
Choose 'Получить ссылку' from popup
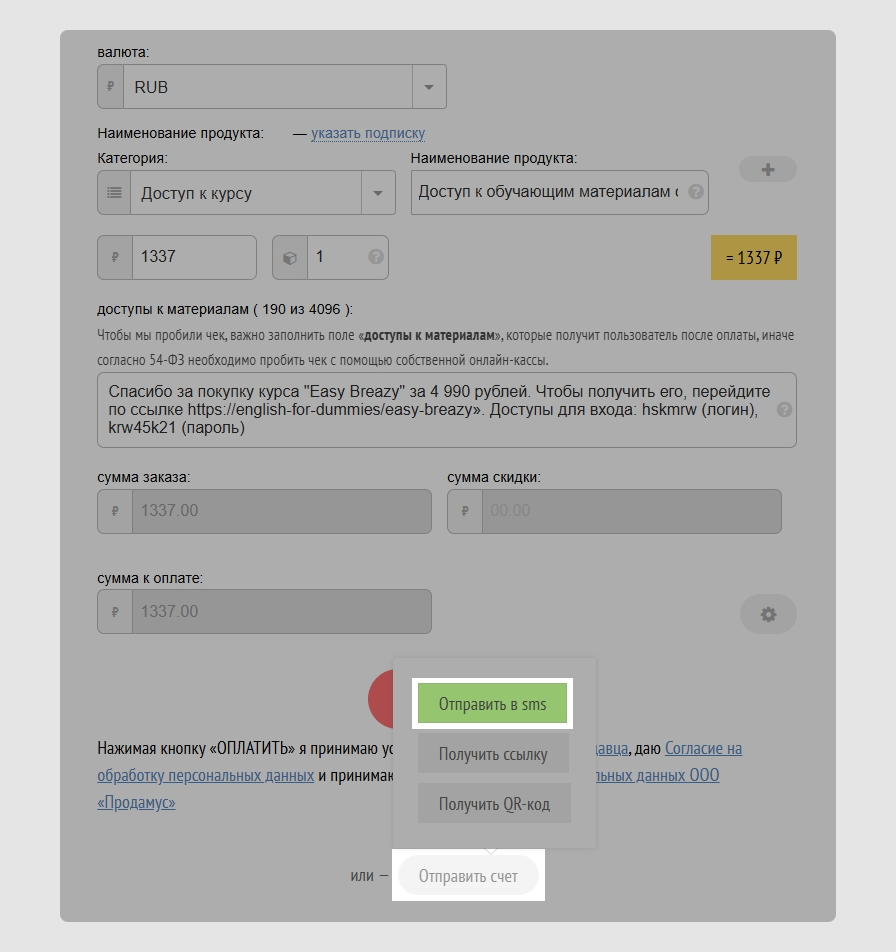pyautogui.click(x=492, y=754)
